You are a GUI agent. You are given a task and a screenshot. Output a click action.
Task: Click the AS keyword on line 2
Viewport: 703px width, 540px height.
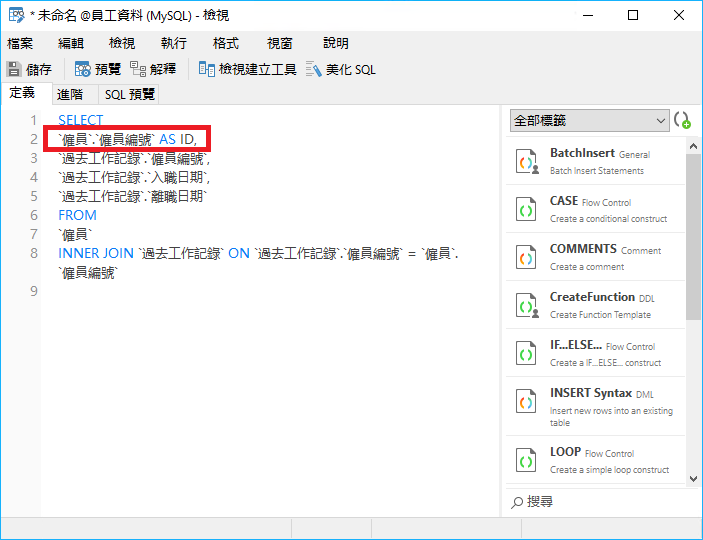[167, 139]
